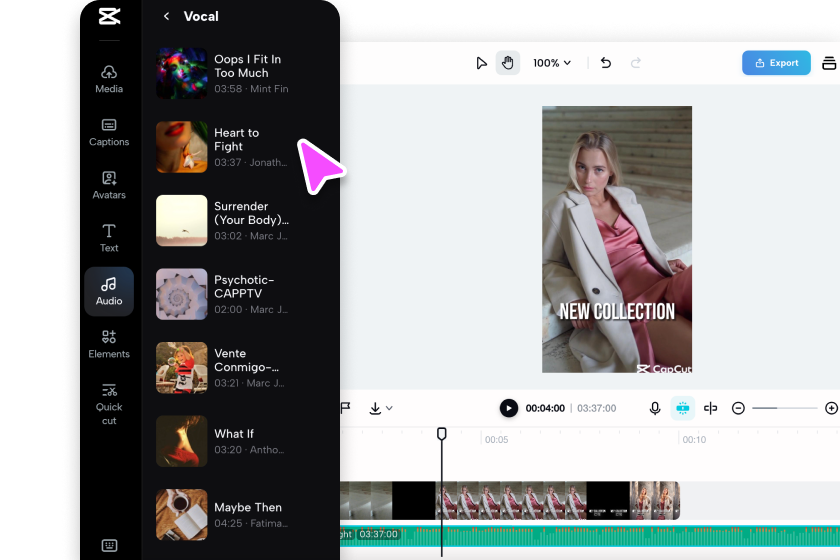Click the playhead marker on the timeline
840x560 pixels.
(x=441, y=434)
